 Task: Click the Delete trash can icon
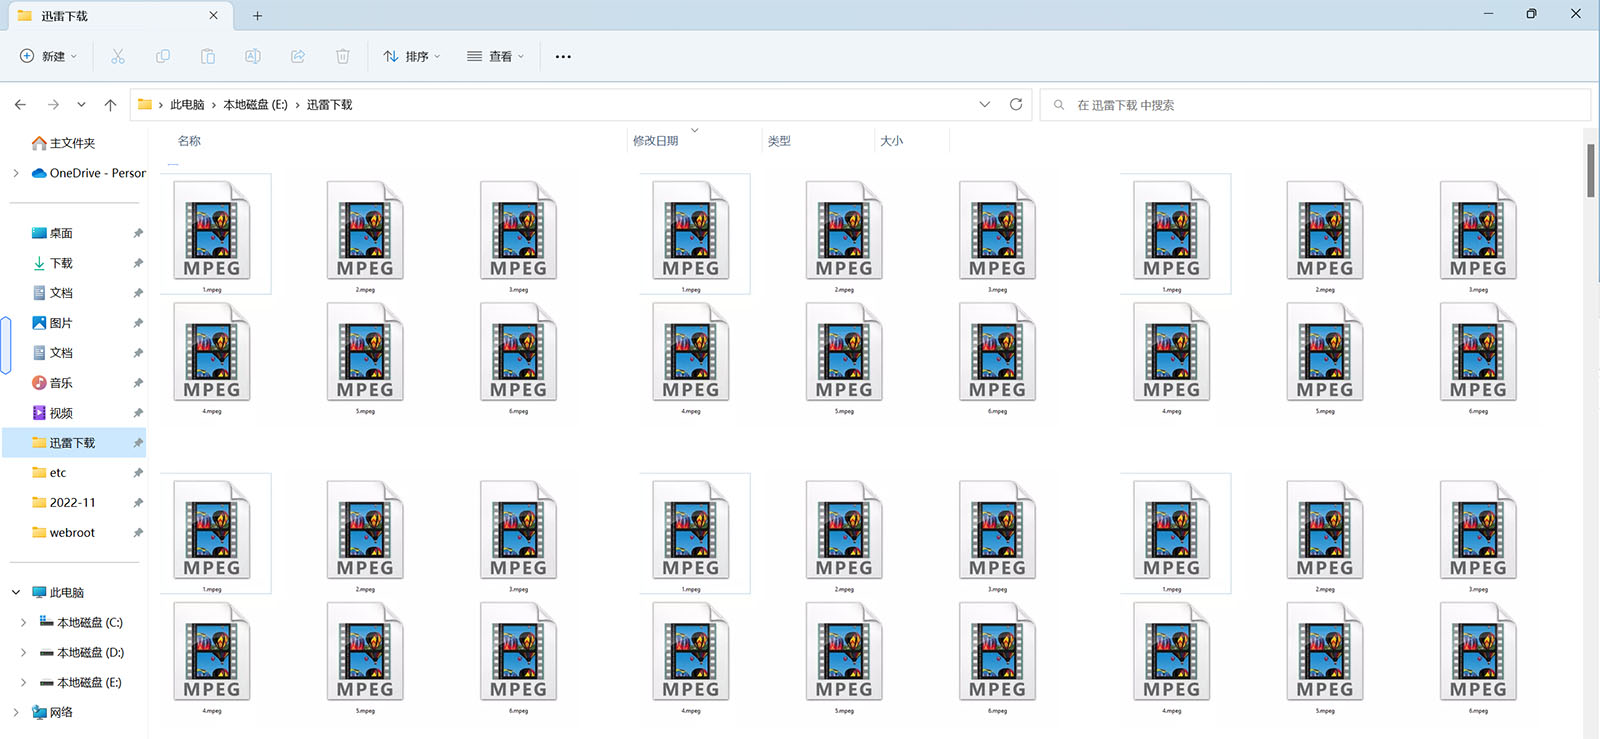[343, 57]
